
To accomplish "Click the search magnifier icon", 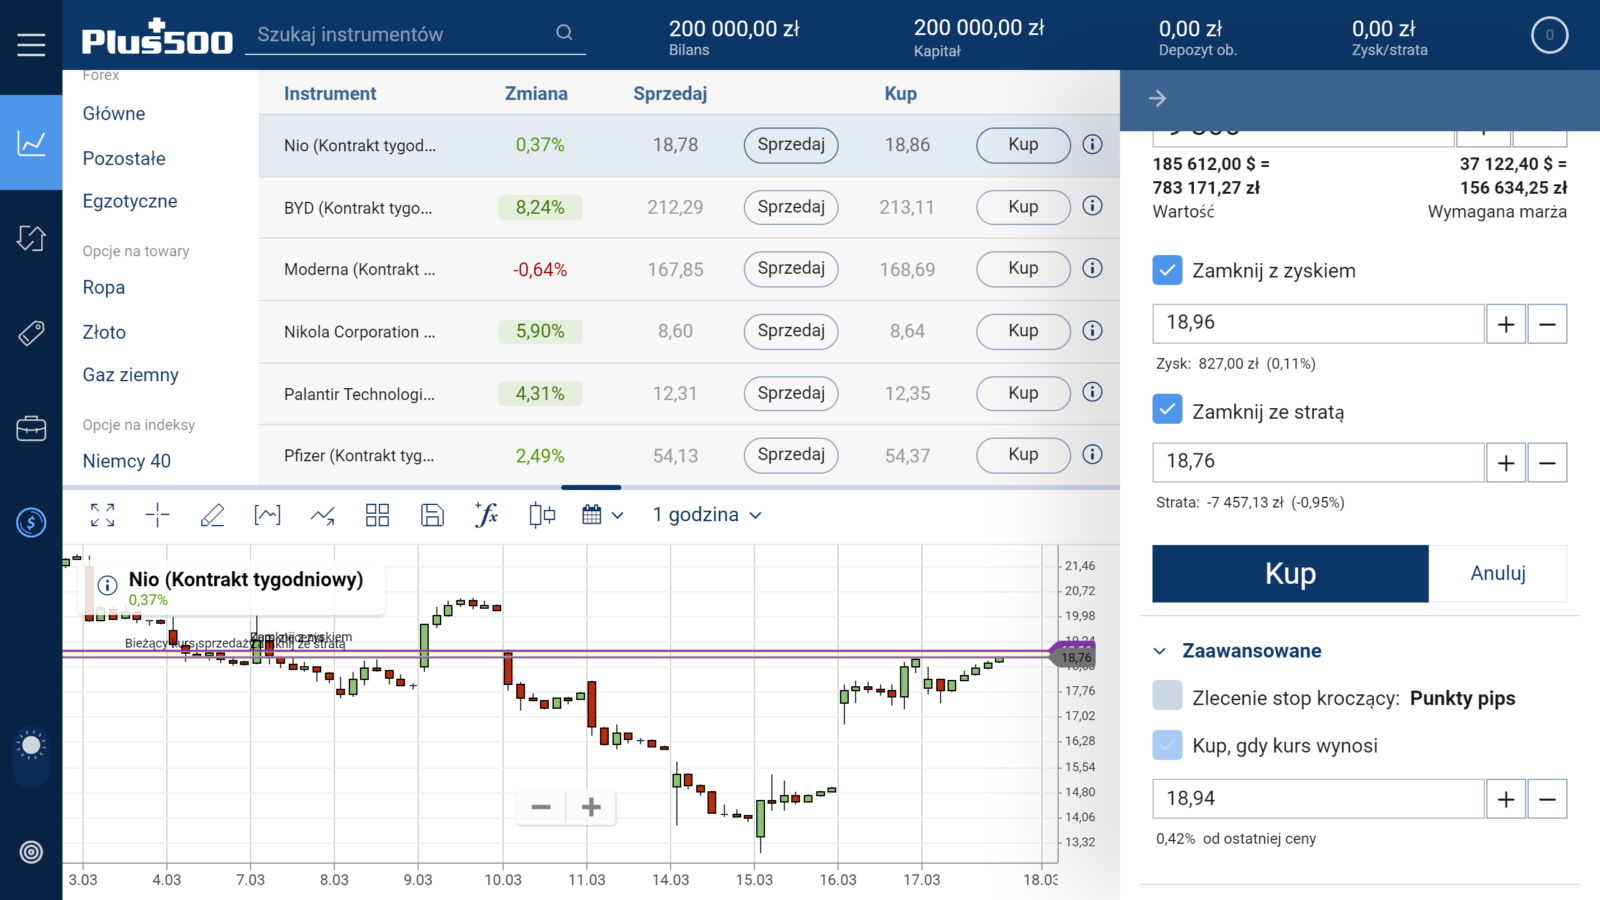I will (564, 33).
